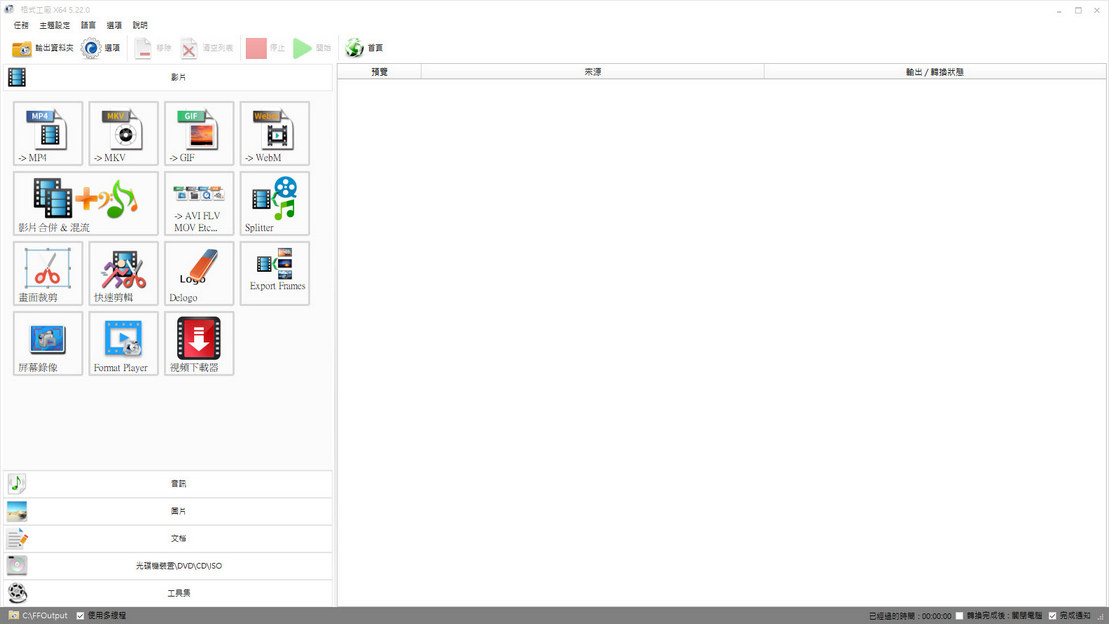
Task: Expand the 圖片 picture section
Action: (x=168, y=511)
